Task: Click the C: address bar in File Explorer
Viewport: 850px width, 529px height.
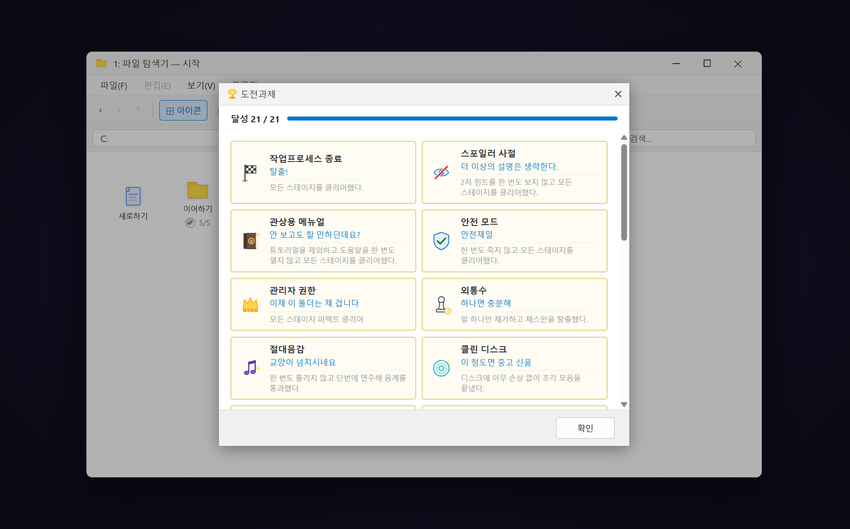Action: coord(156,138)
